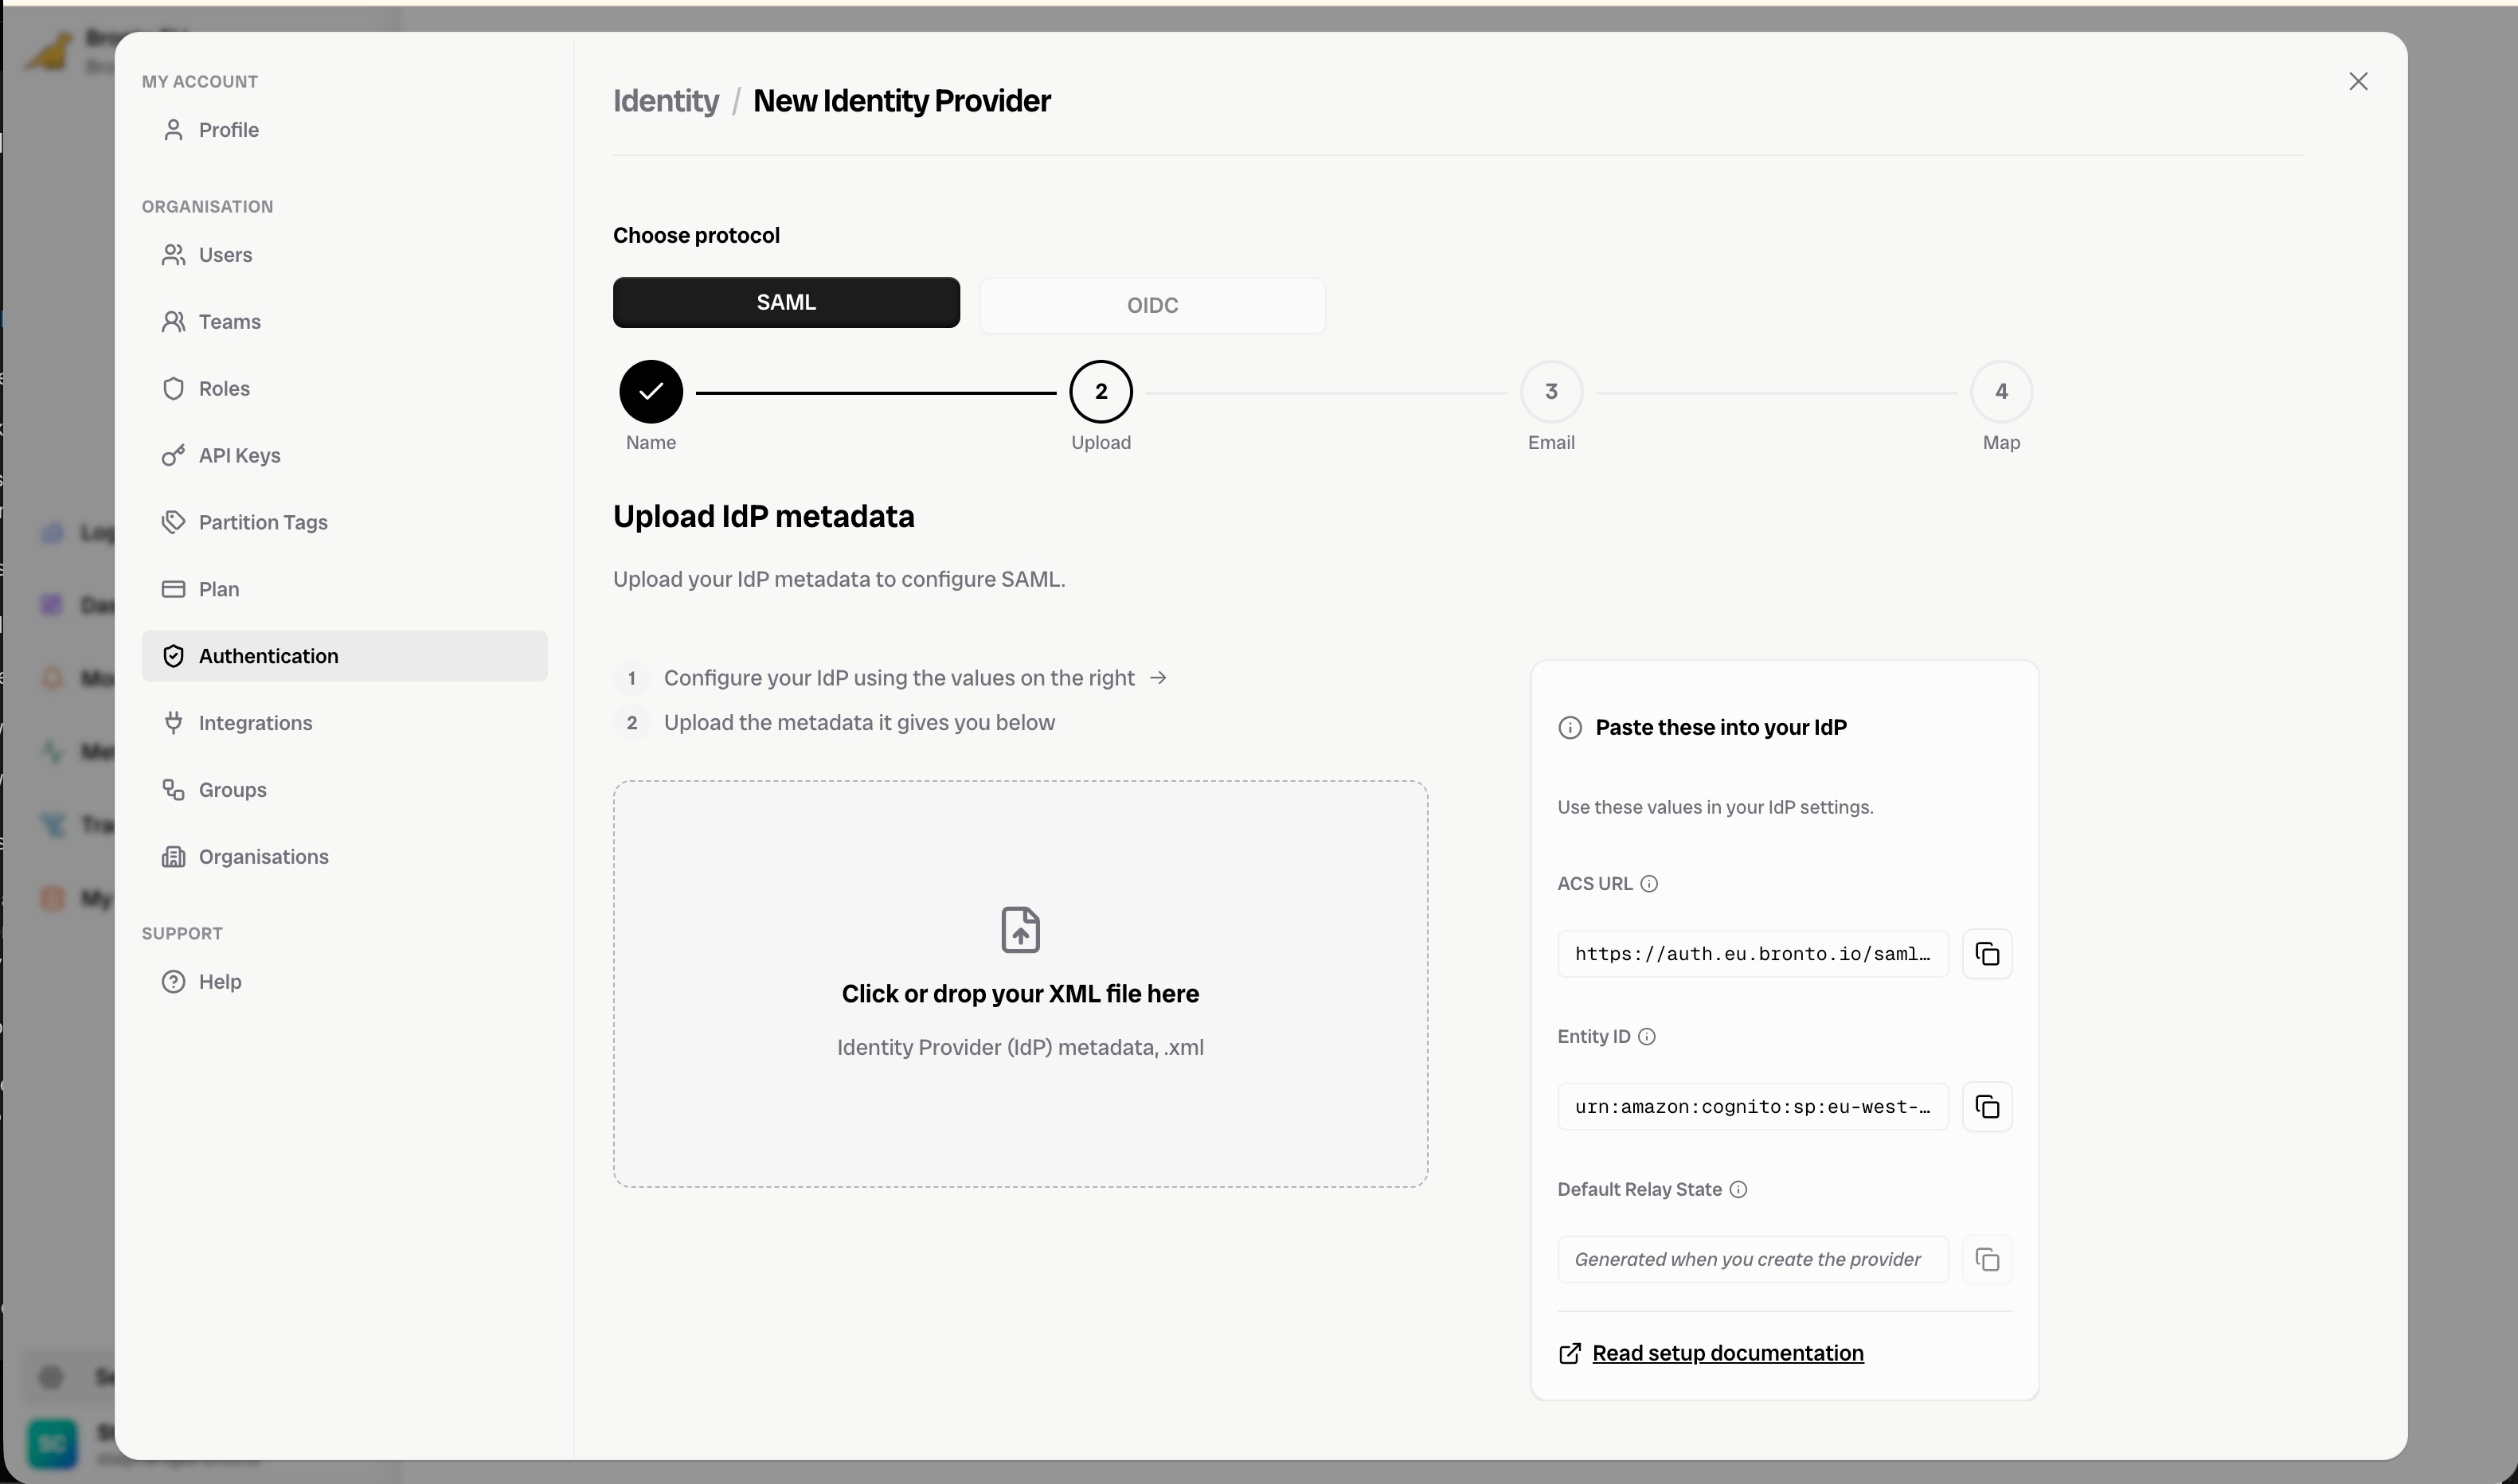Click the Roles shield icon
Image resolution: width=2518 pixels, height=1484 pixels.
pos(174,389)
